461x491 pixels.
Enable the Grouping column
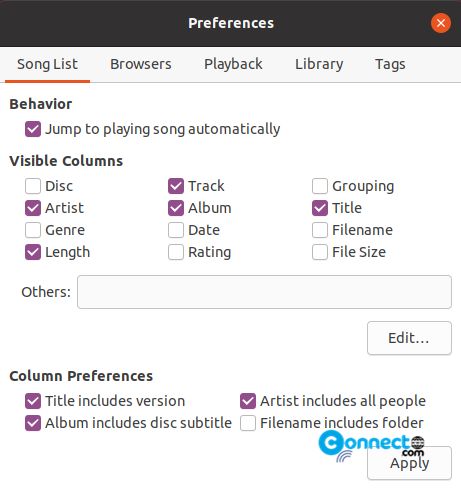click(320, 186)
